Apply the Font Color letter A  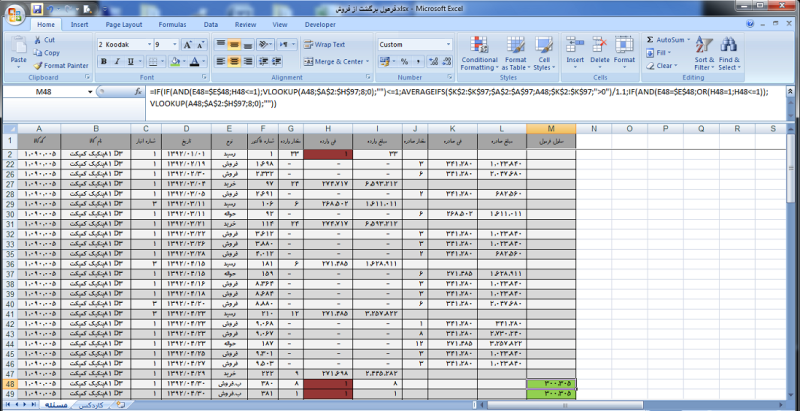coord(194,62)
